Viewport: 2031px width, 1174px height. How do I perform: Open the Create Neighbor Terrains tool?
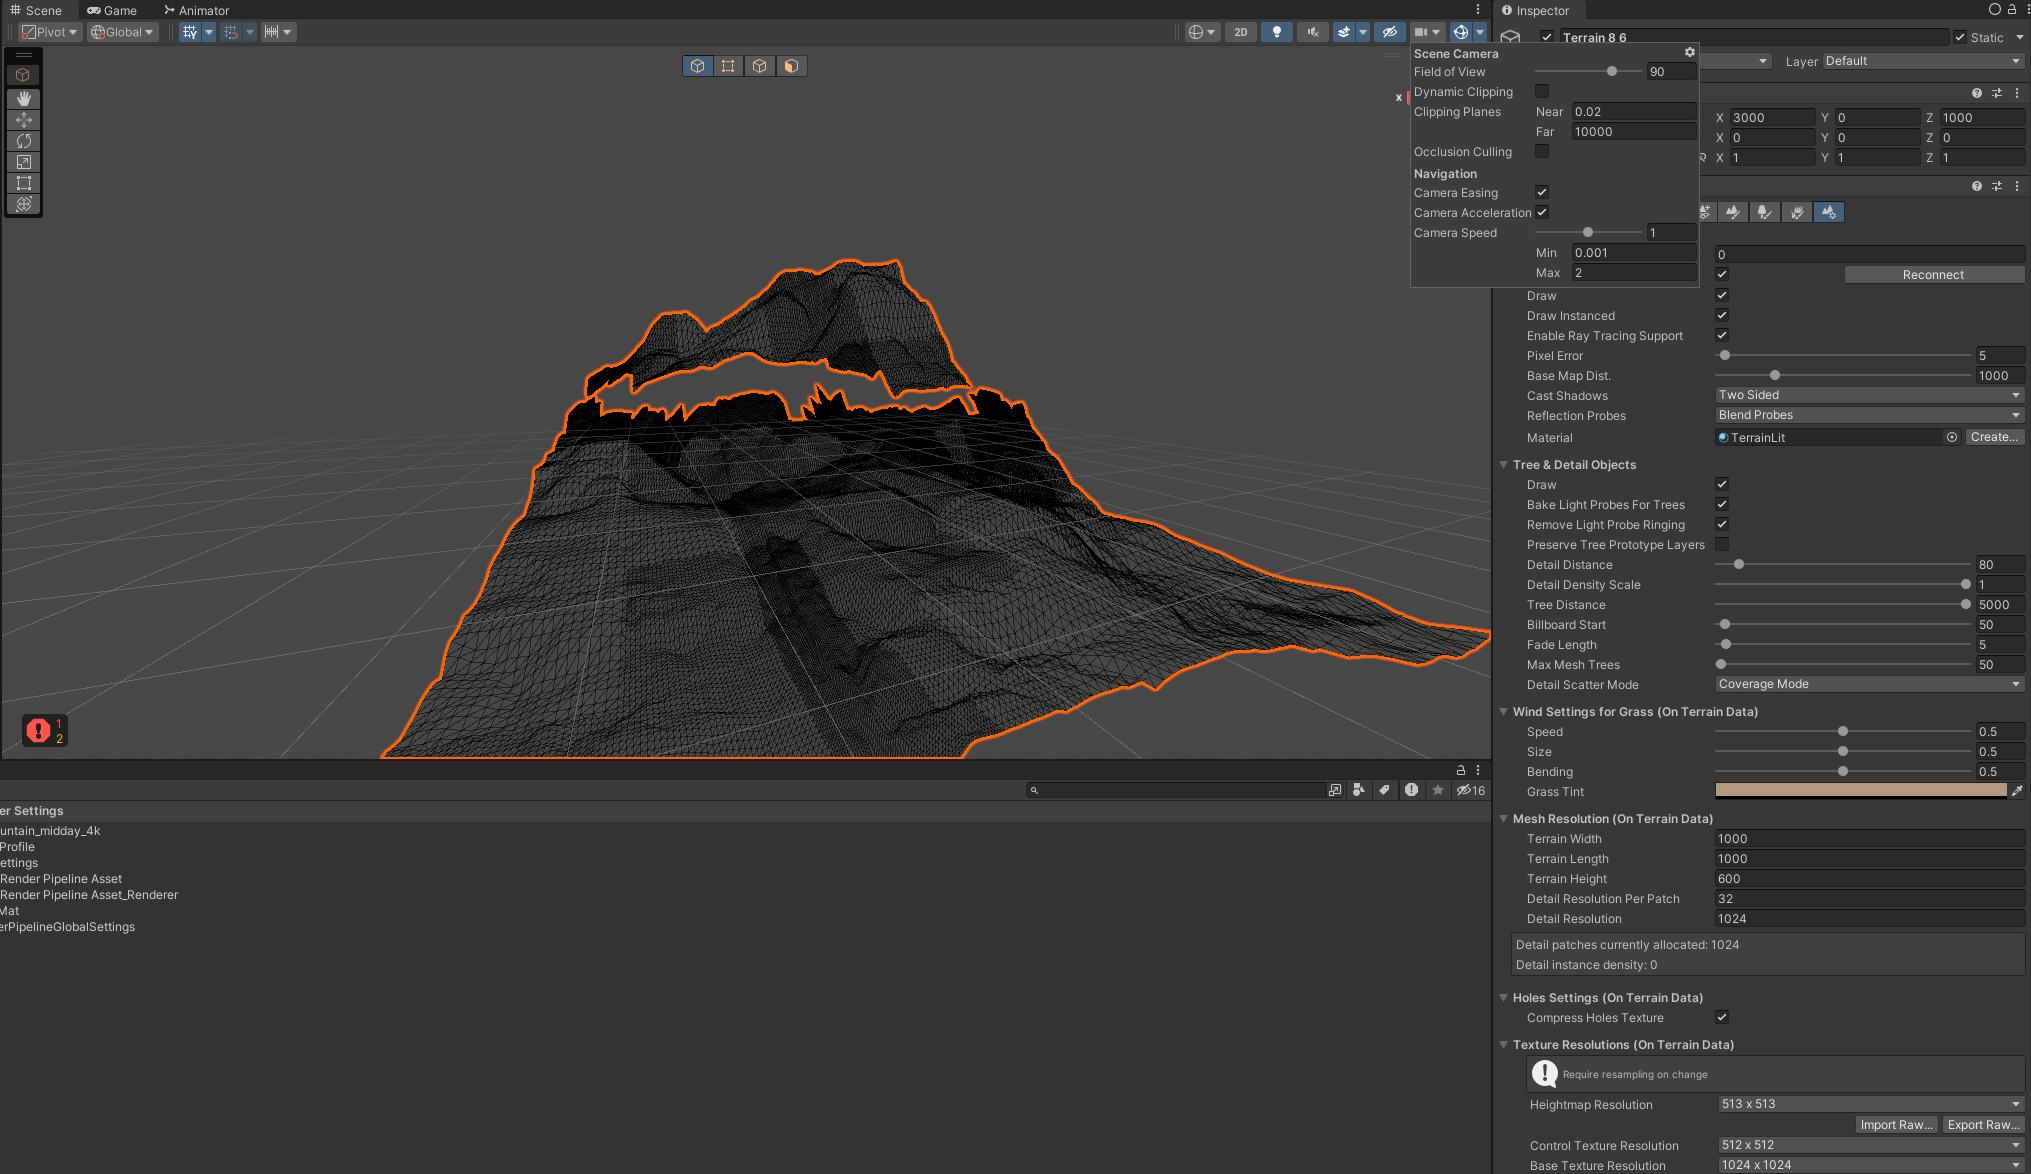(x=1705, y=212)
